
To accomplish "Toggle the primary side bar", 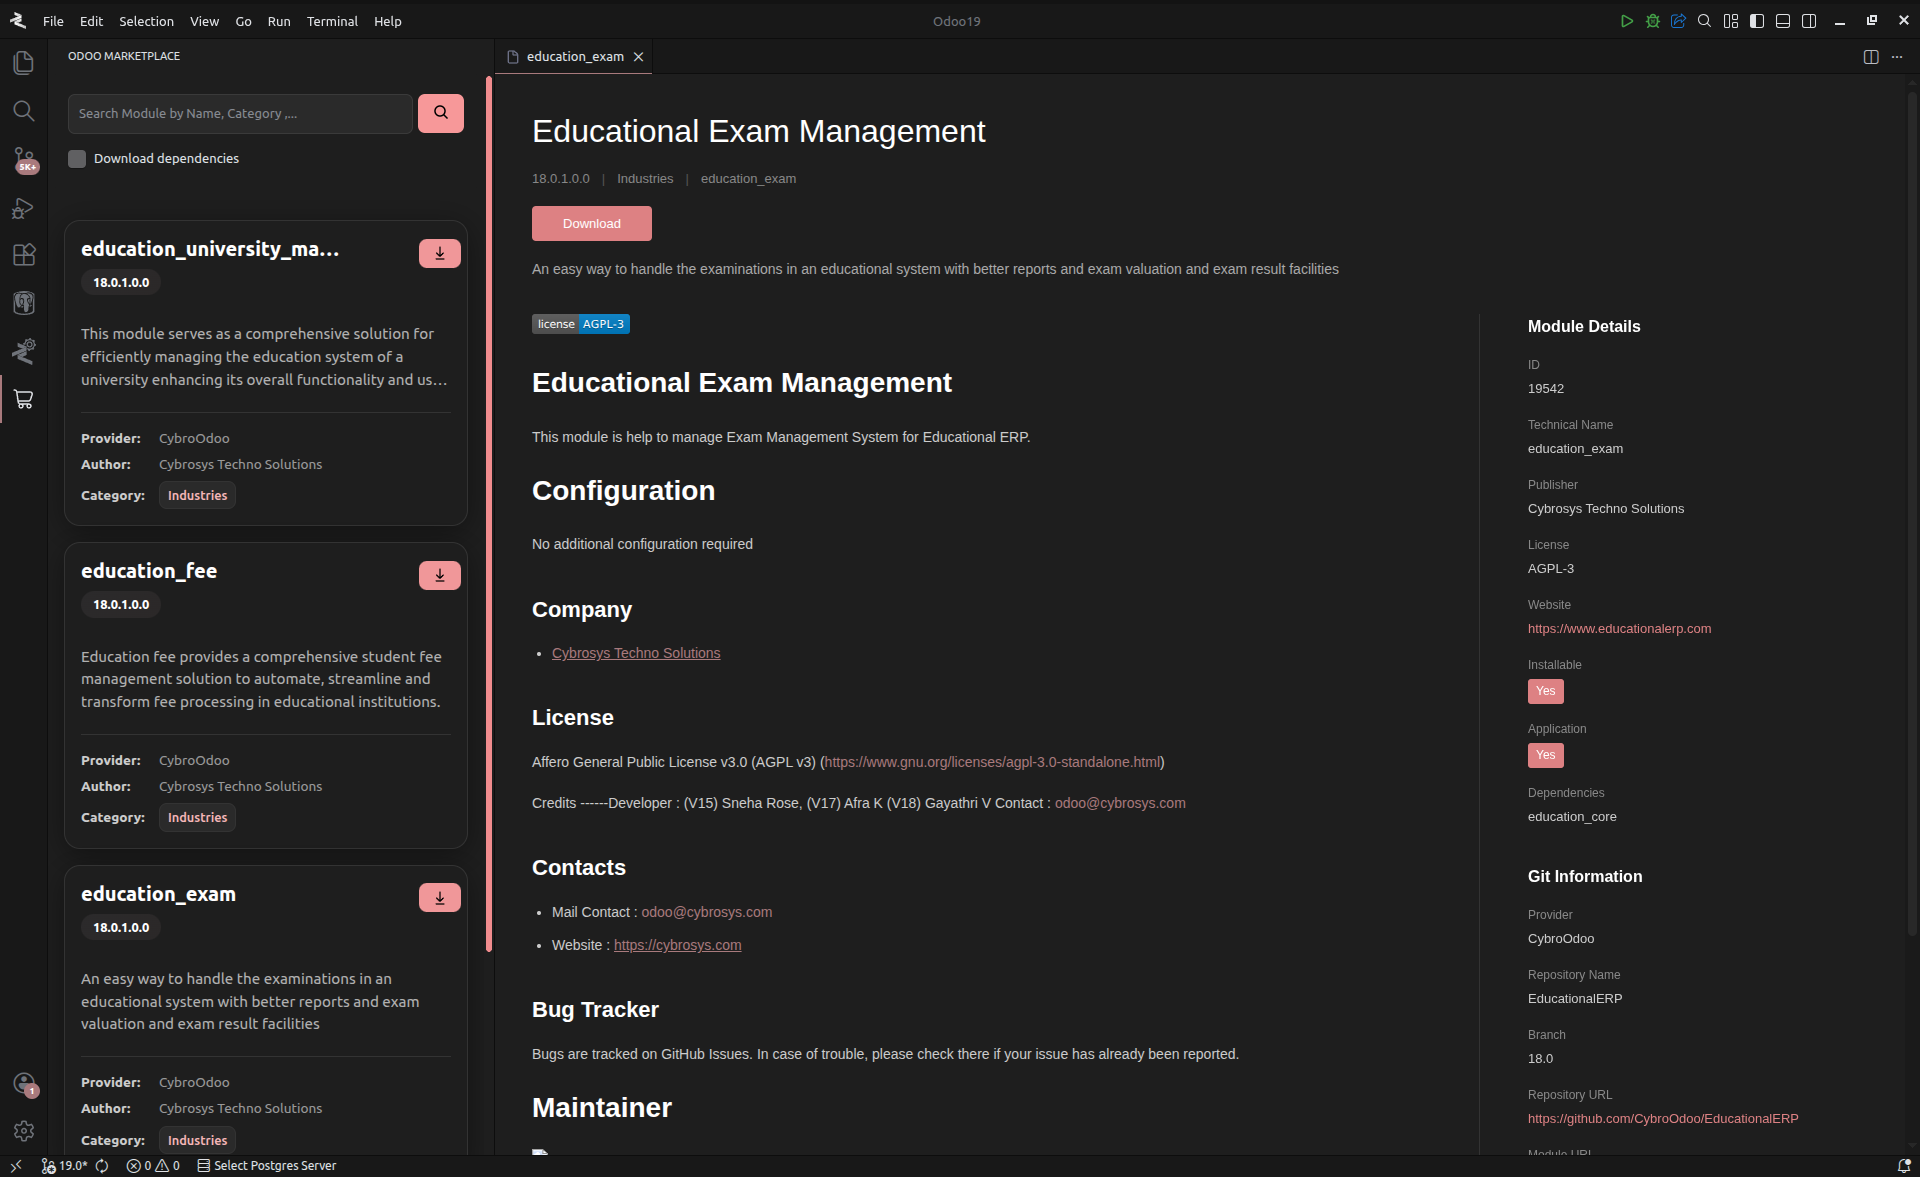I will pos(1757,21).
